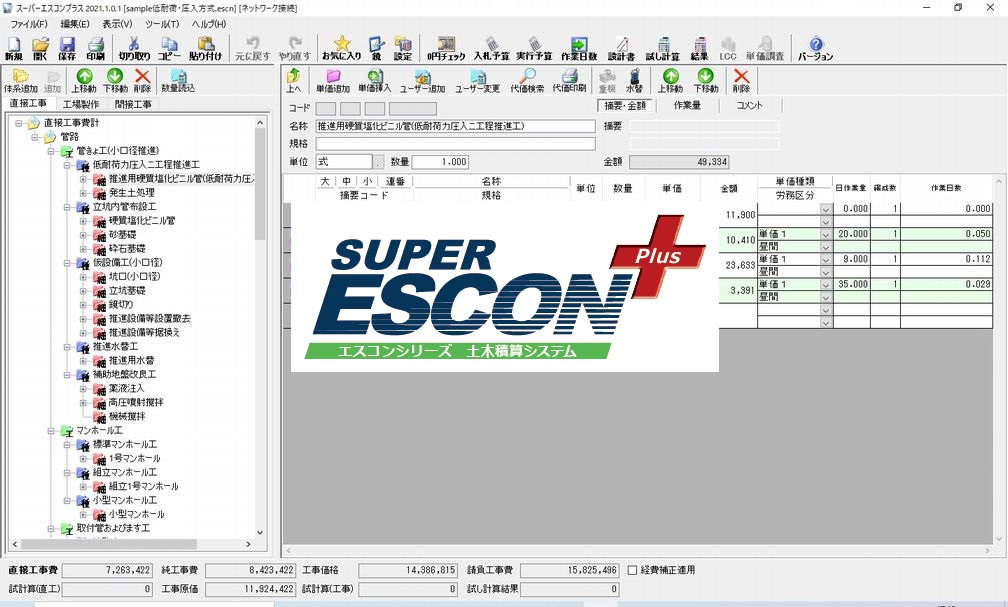Click the 直接工事費 value 7,263,422
This screenshot has width=1008, height=607.
(x=107, y=570)
